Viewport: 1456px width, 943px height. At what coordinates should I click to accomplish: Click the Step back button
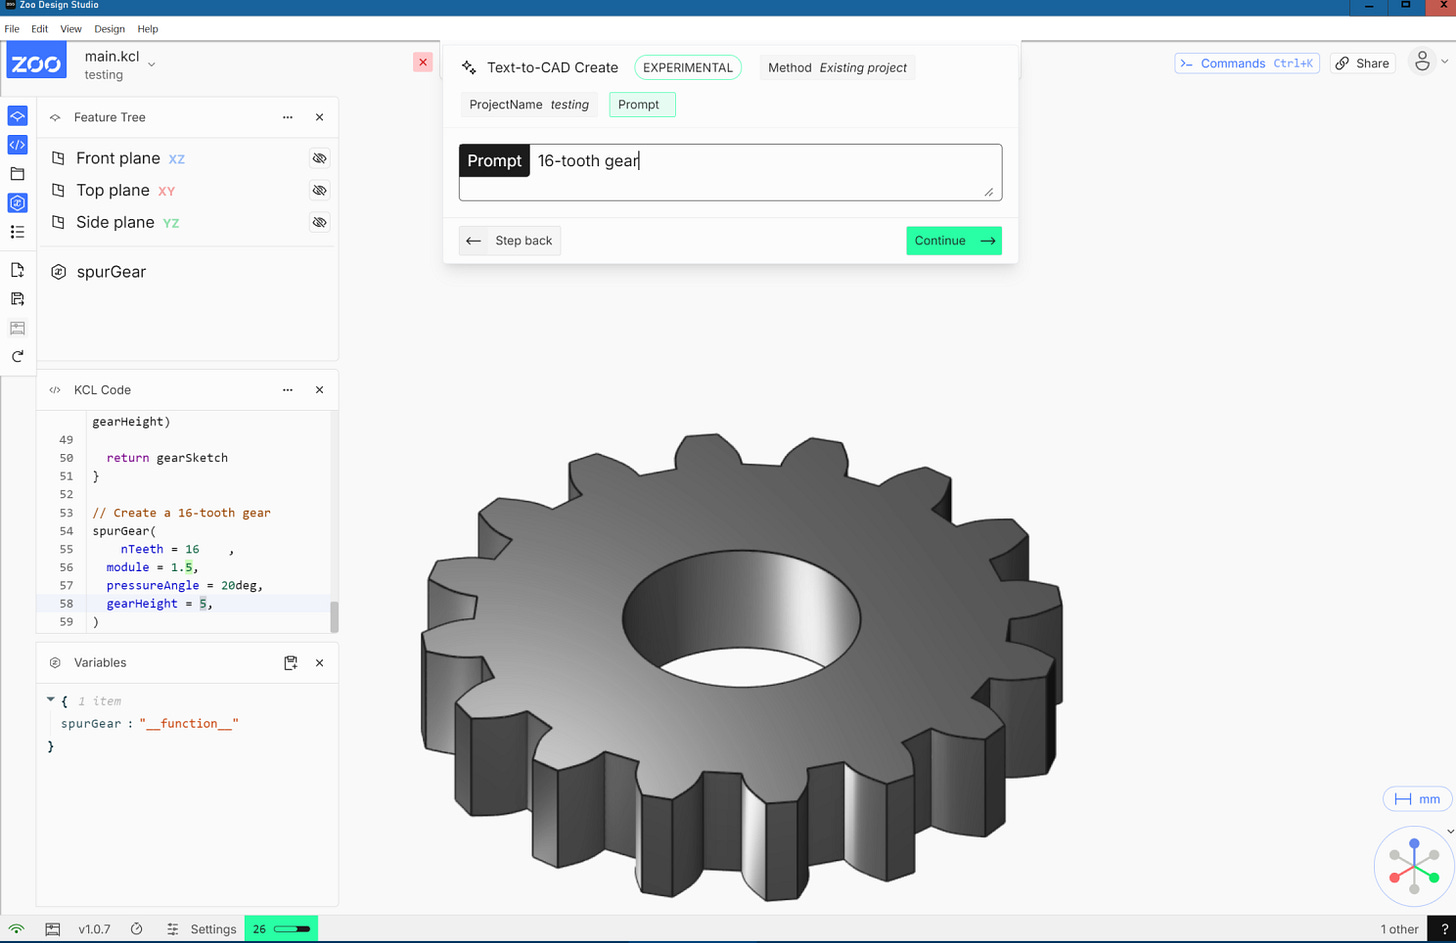(510, 241)
